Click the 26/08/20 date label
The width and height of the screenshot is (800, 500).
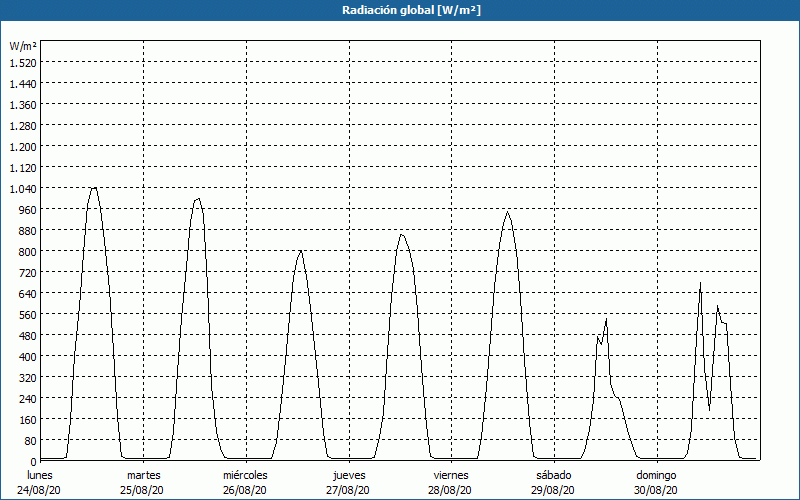(245, 490)
